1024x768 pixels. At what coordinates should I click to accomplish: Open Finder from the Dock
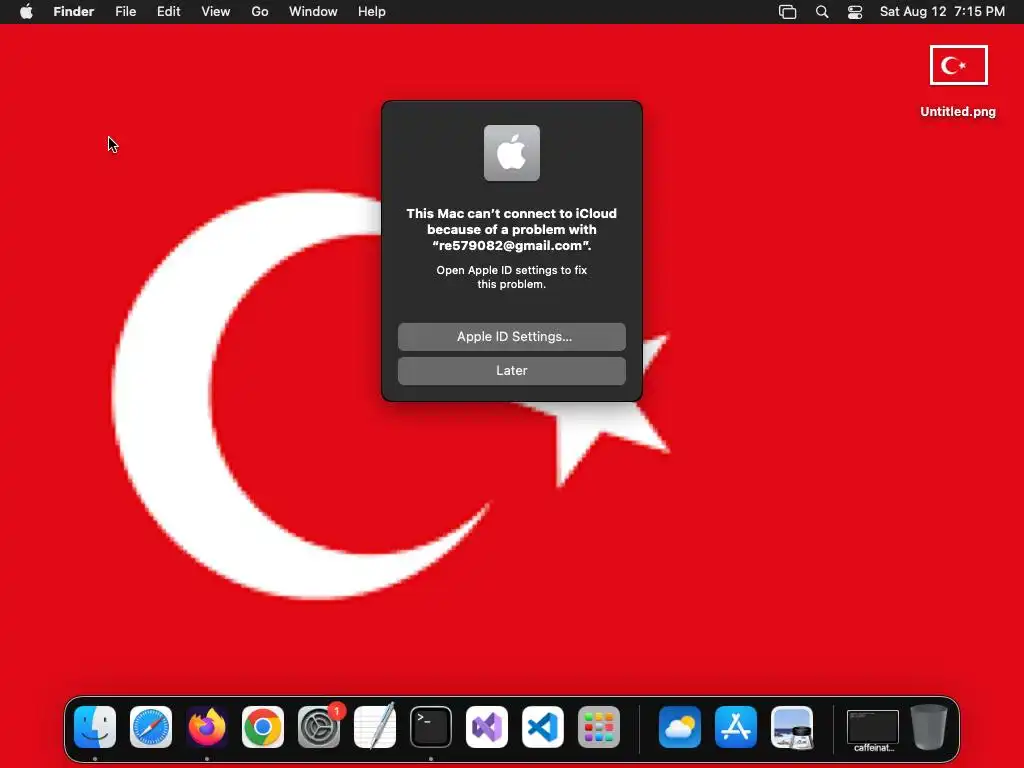coord(95,727)
